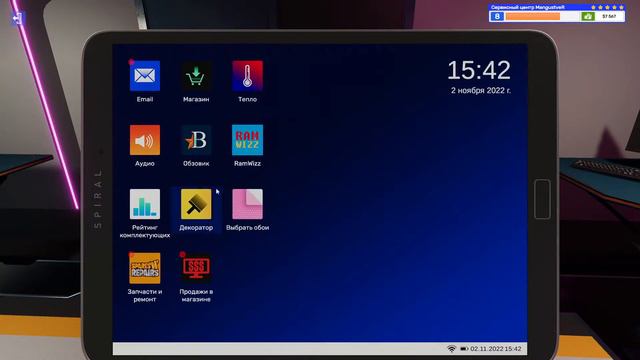Viewport: 640px width, 360px height.
Task: Open the Аудио speaker app
Action: coord(144,140)
